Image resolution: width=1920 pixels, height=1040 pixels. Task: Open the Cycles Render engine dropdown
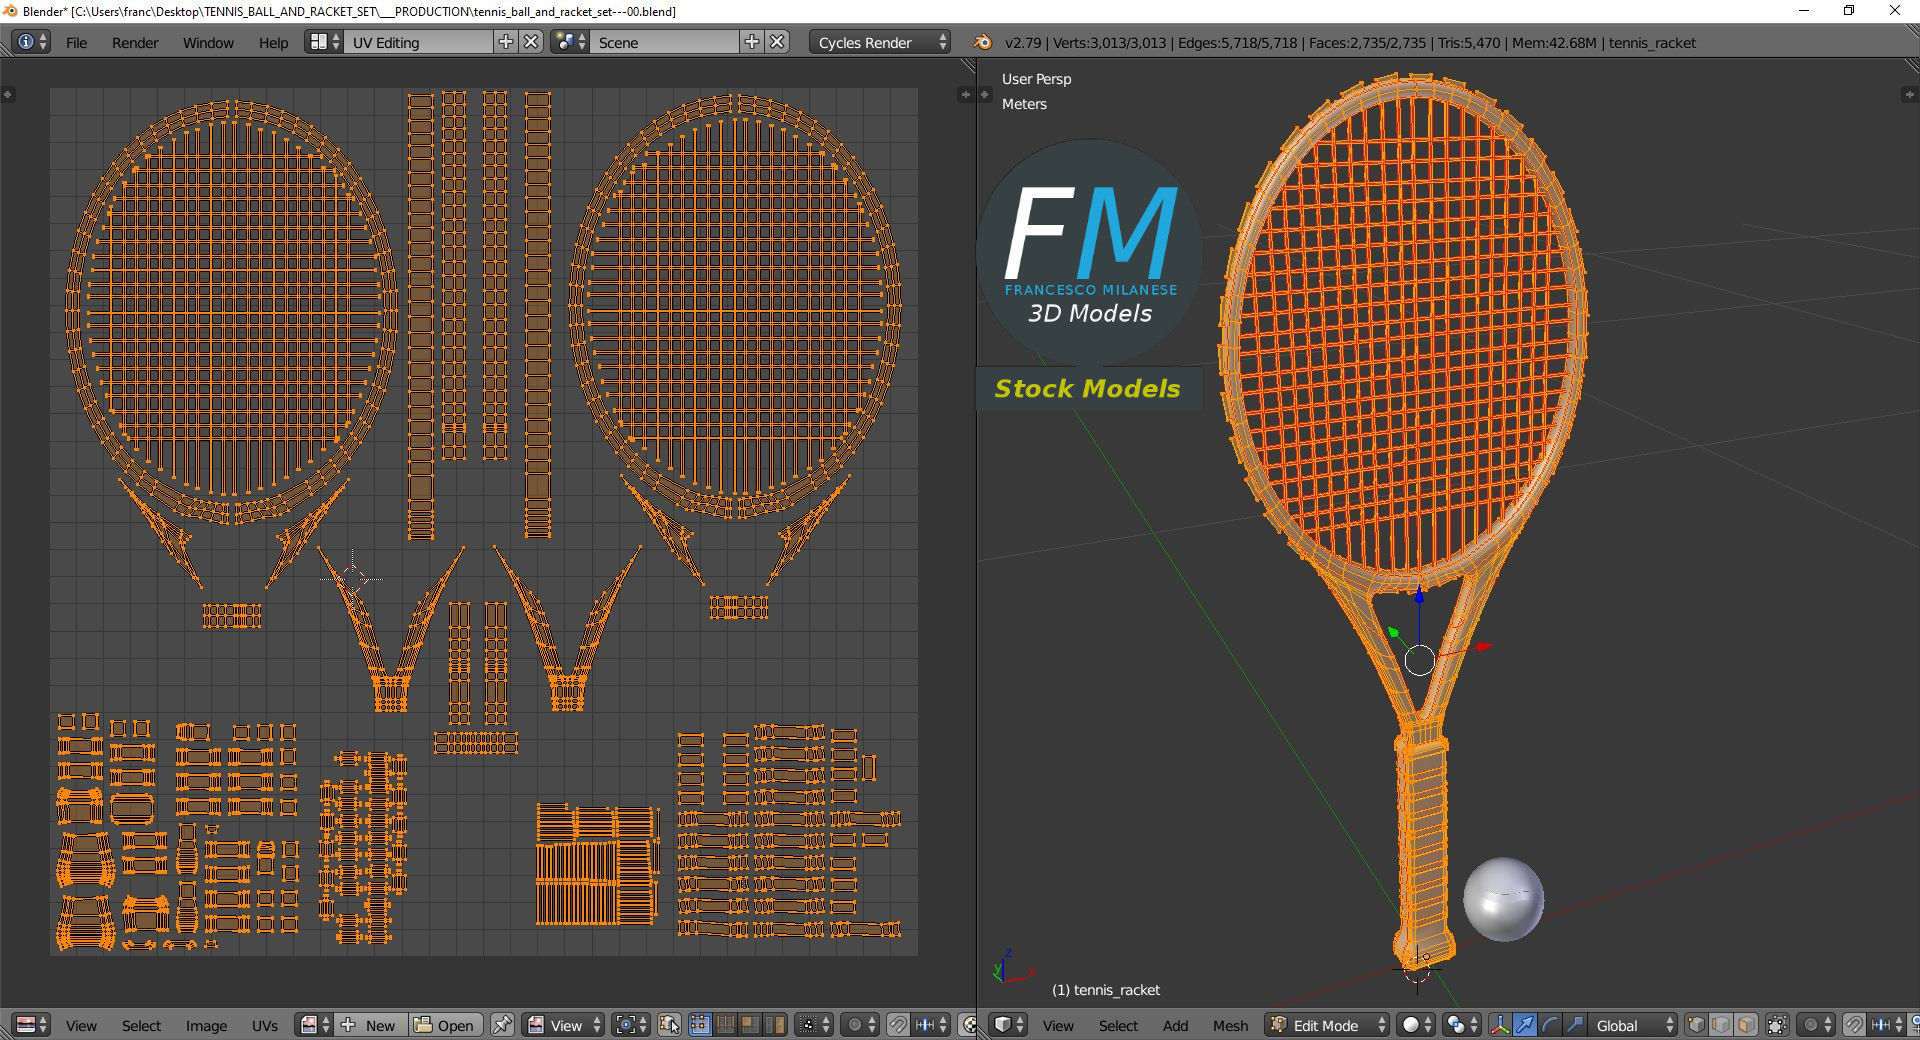click(x=880, y=42)
